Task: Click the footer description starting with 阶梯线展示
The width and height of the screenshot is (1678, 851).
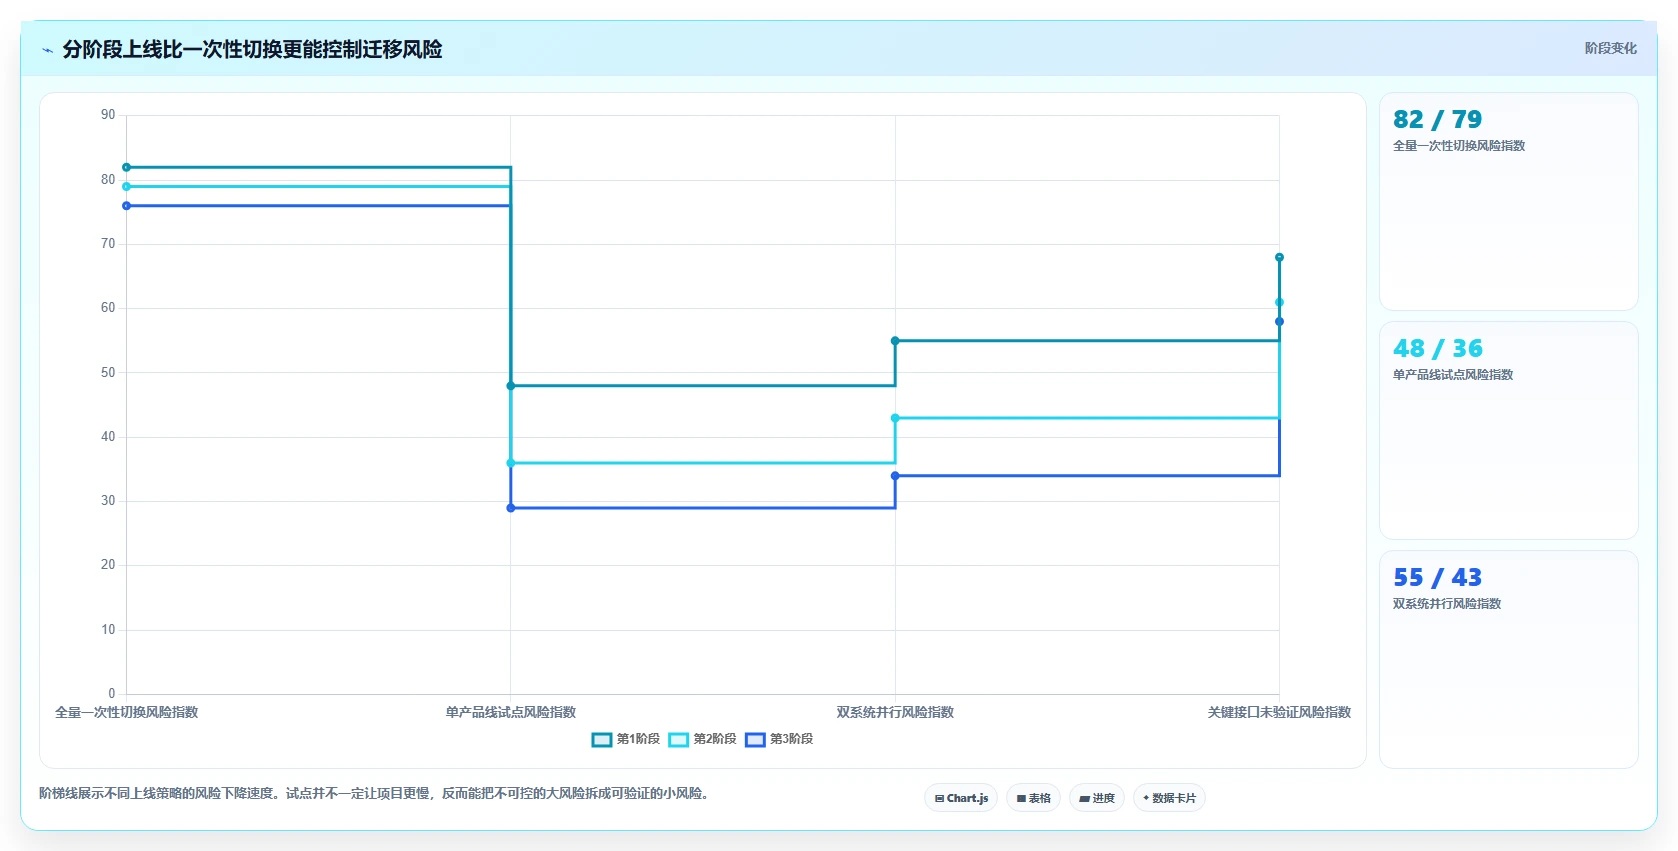Action: 375,793
